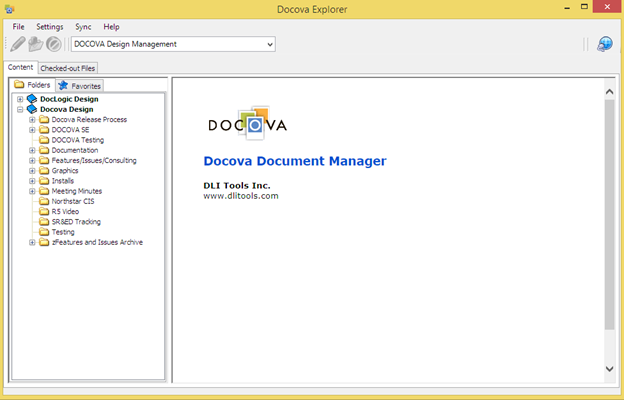This screenshot has height=400, width=624.
Task: Click the Installs folder icon
Action: click(44, 181)
